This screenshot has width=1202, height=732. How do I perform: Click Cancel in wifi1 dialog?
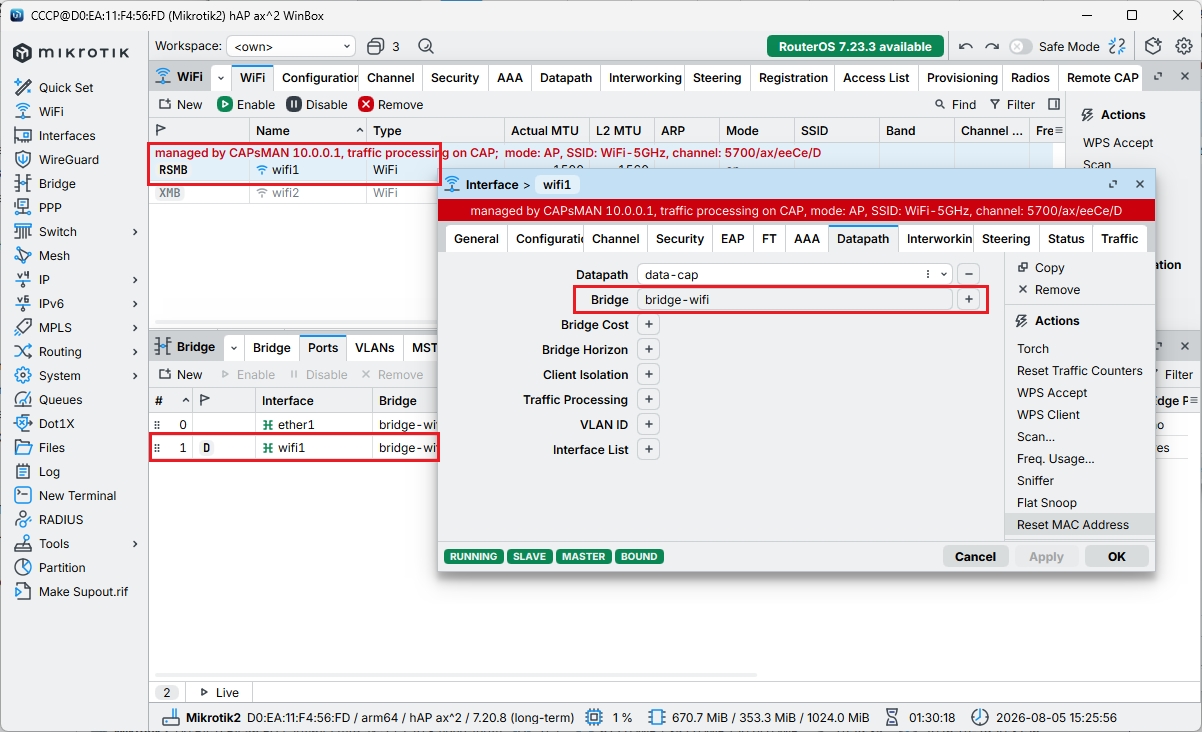[x=975, y=557]
